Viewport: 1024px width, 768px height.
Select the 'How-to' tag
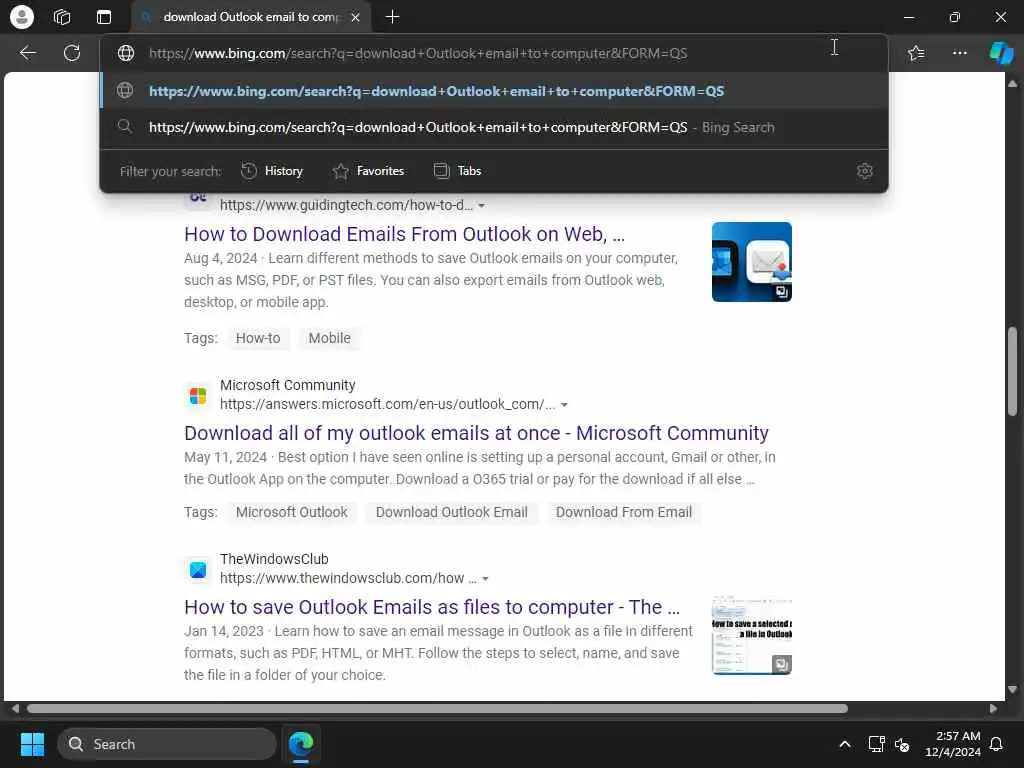coord(258,338)
